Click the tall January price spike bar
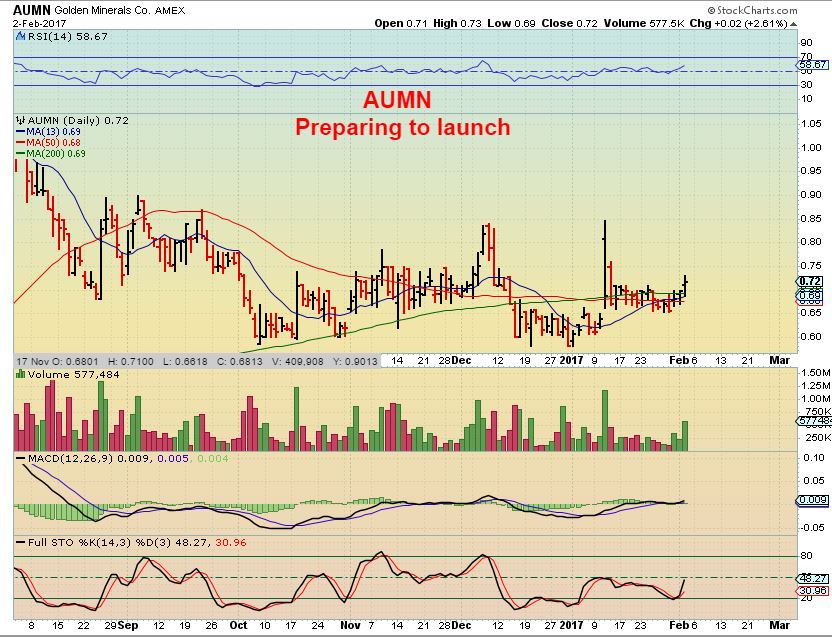 pyautogui.click(x=605, y=264)
